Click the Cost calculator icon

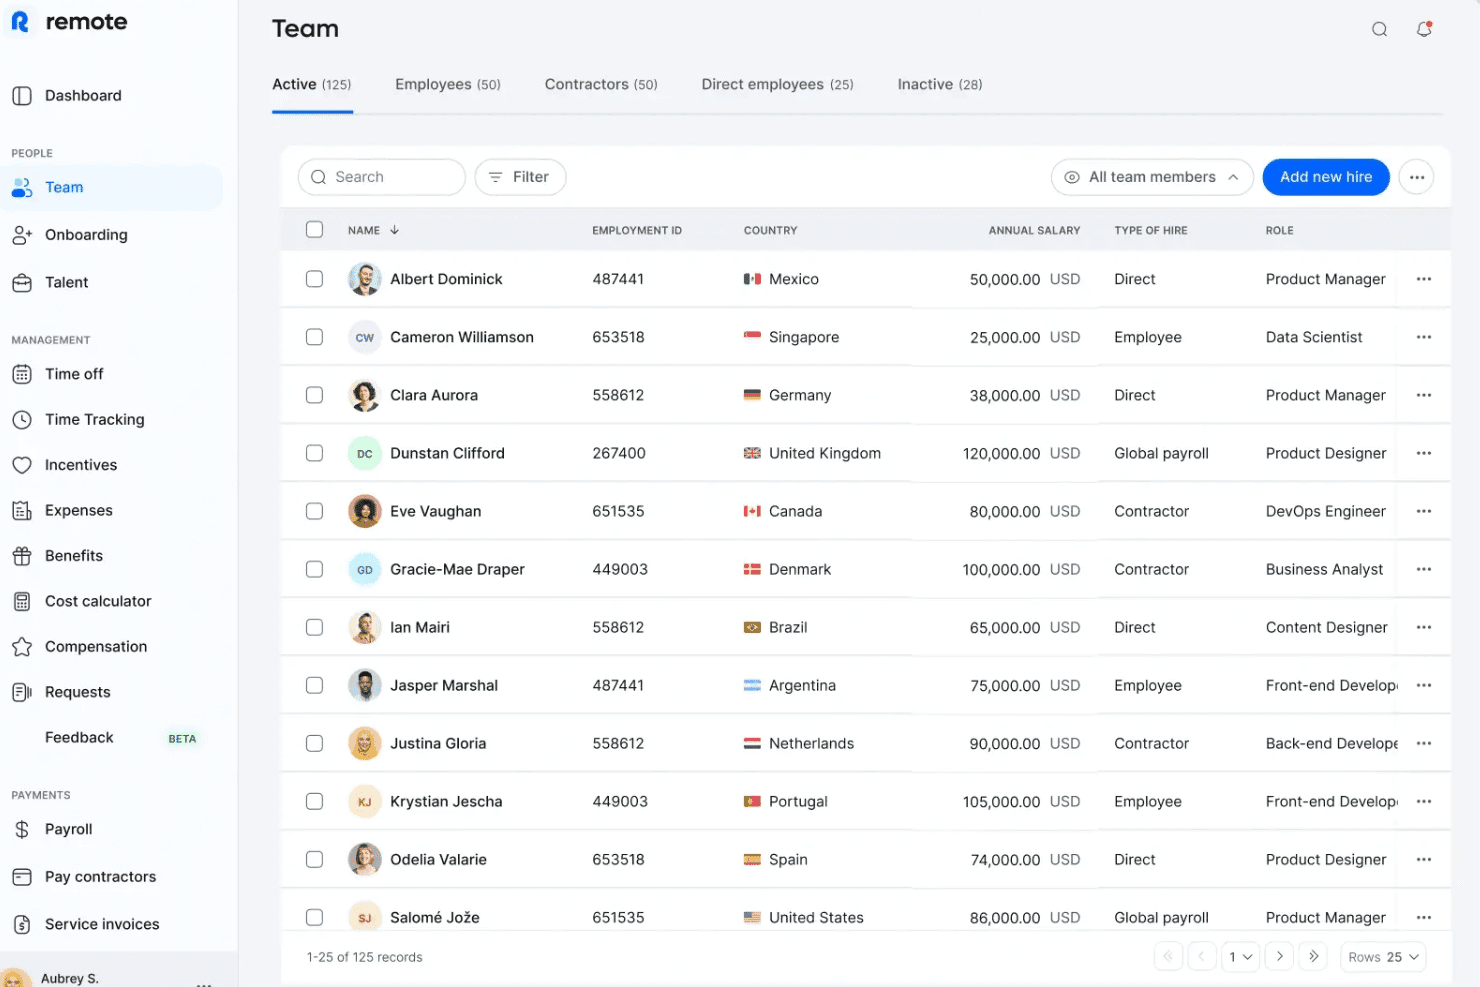tap(22, 601)
